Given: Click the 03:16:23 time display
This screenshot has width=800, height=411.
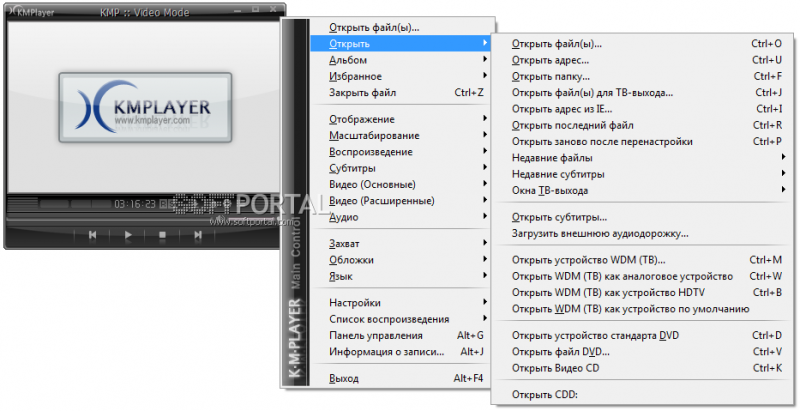Looking at the screenshot, I should pos(135,204).
